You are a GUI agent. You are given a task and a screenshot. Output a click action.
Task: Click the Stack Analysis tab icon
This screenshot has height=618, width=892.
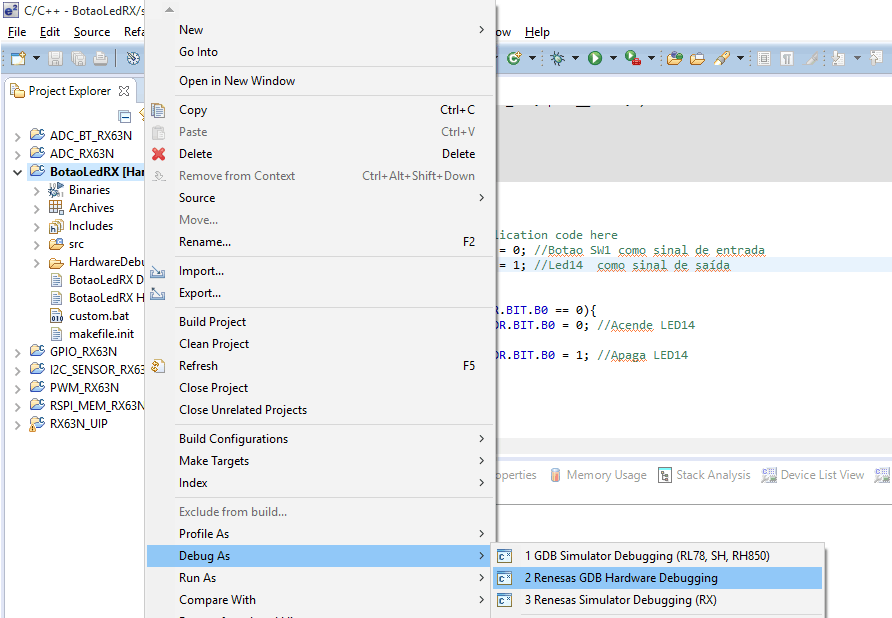coord(664,475)
